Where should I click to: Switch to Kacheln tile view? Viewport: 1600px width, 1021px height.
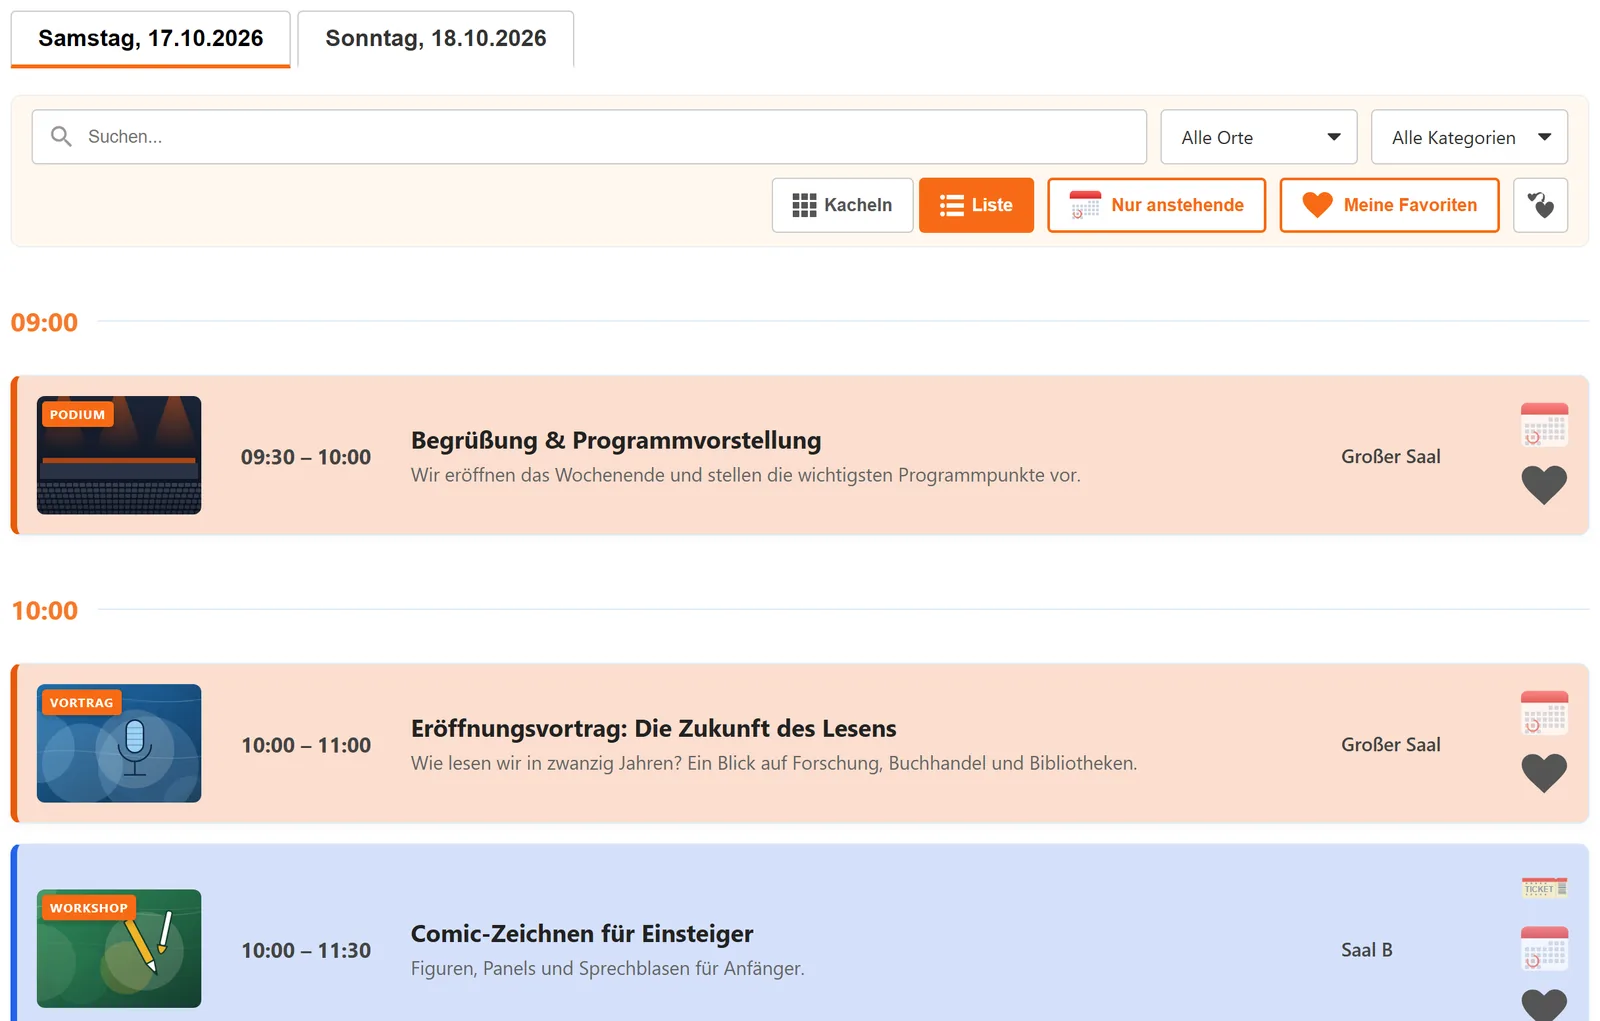(842, 205)
